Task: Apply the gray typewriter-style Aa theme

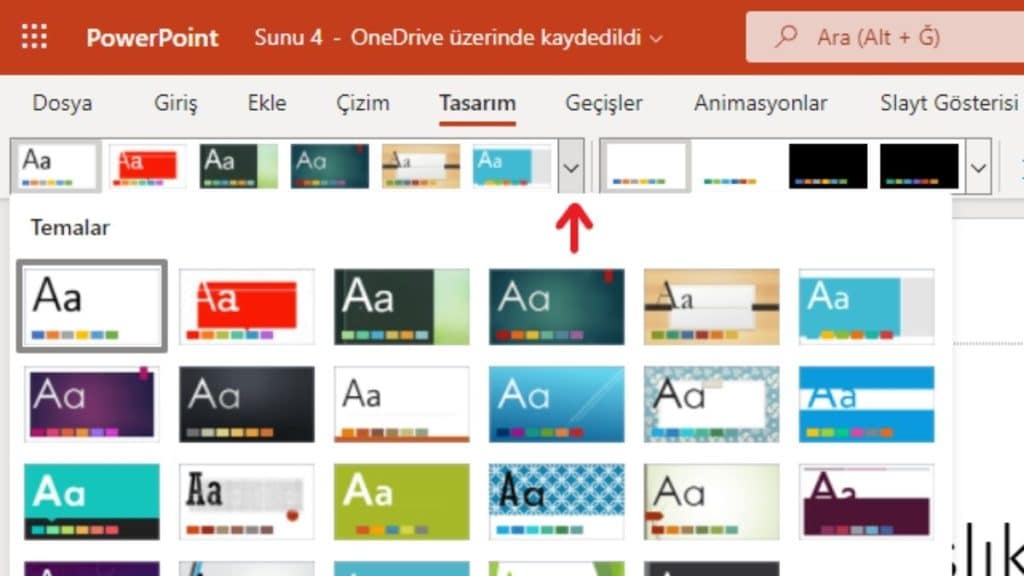Action: click(247, 502)
